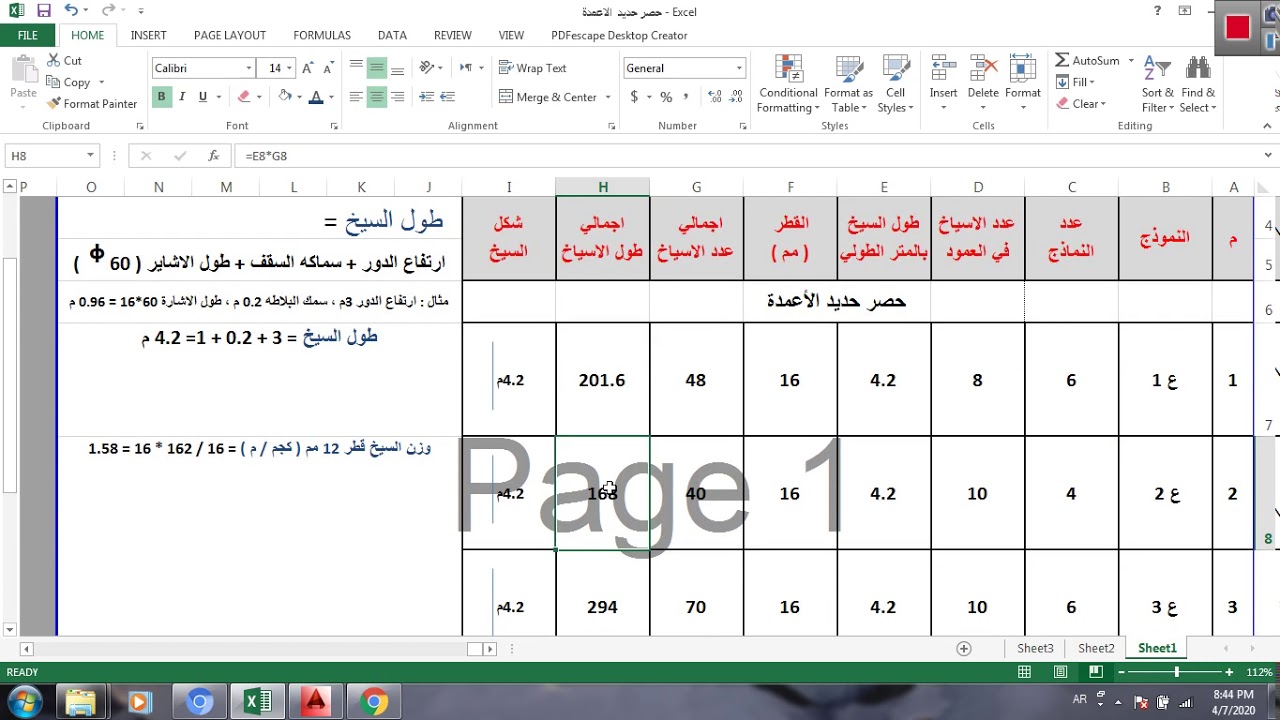This screenshot has height=720, width=1280.
Task: Click cell showing 201.6
Action: [x=603, y=380]
